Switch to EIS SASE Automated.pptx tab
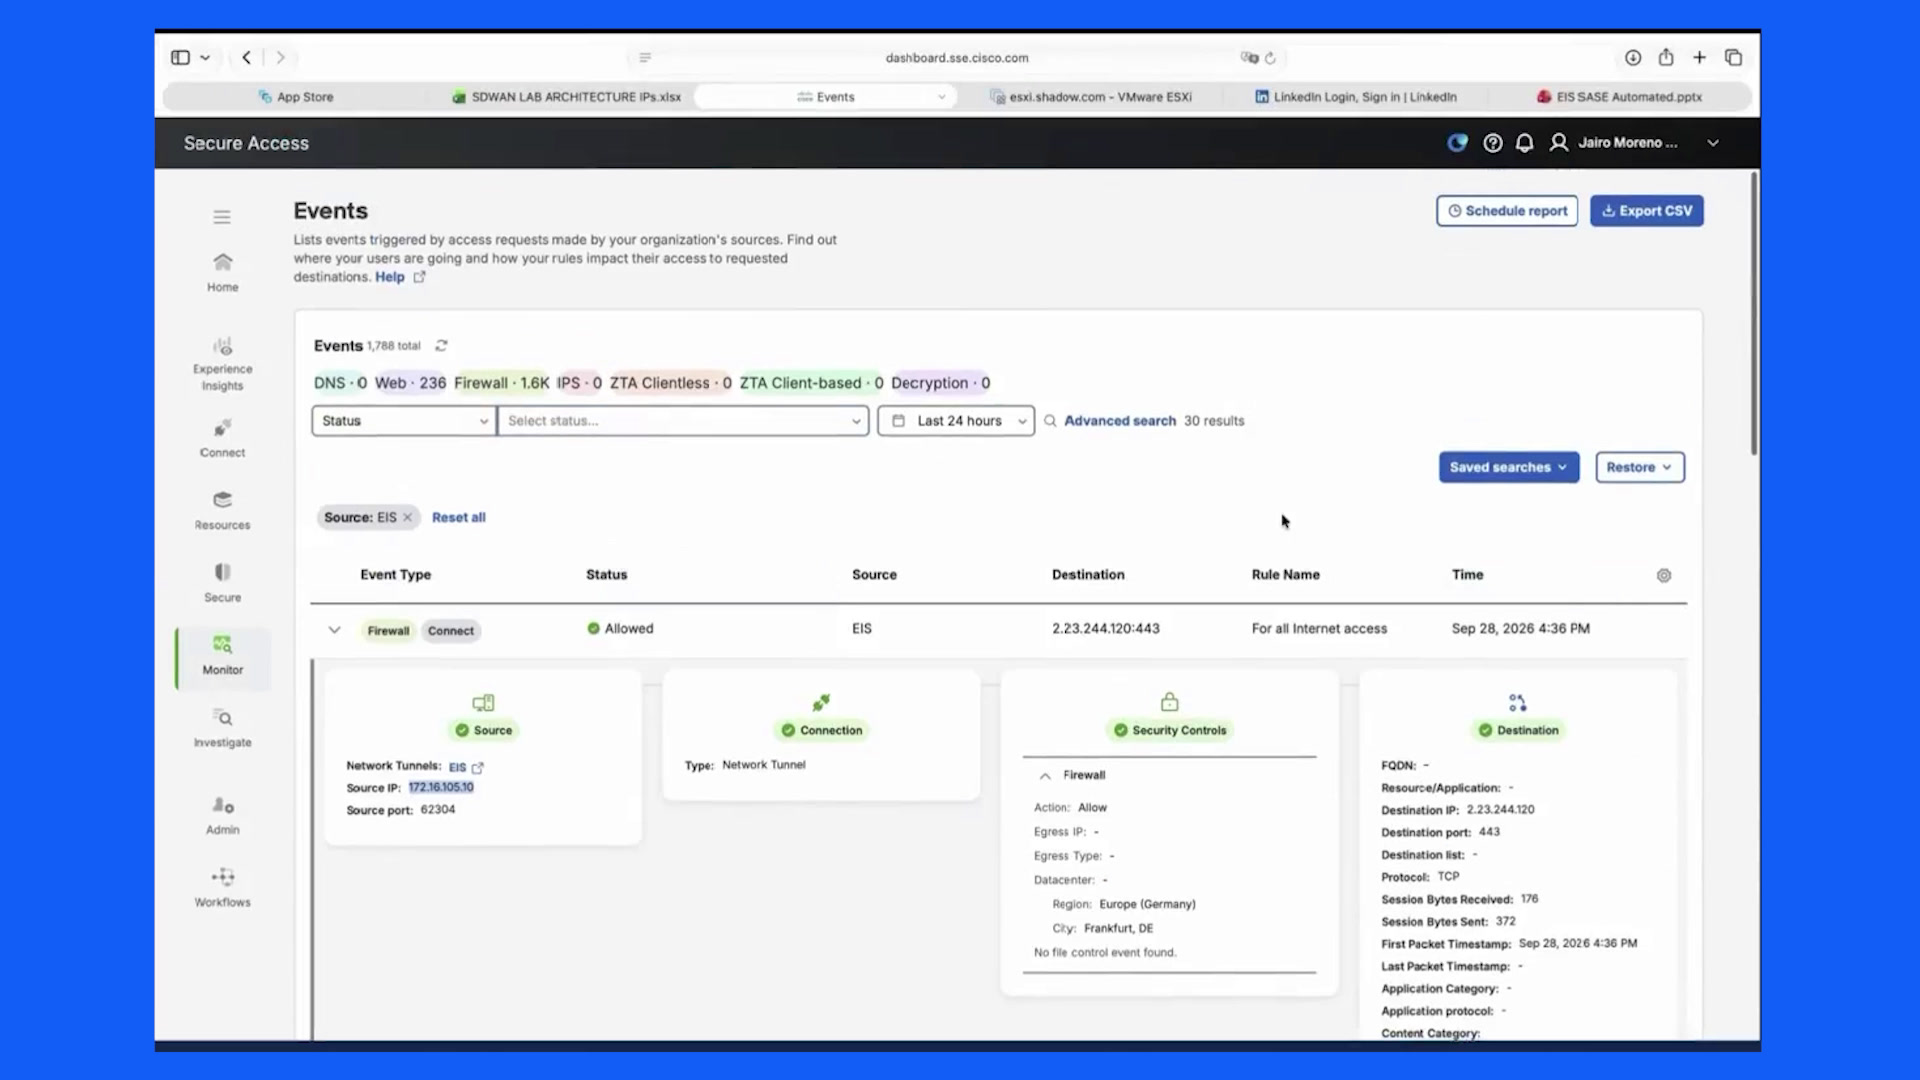The image size is (1920, 1080). point(1619,97)
